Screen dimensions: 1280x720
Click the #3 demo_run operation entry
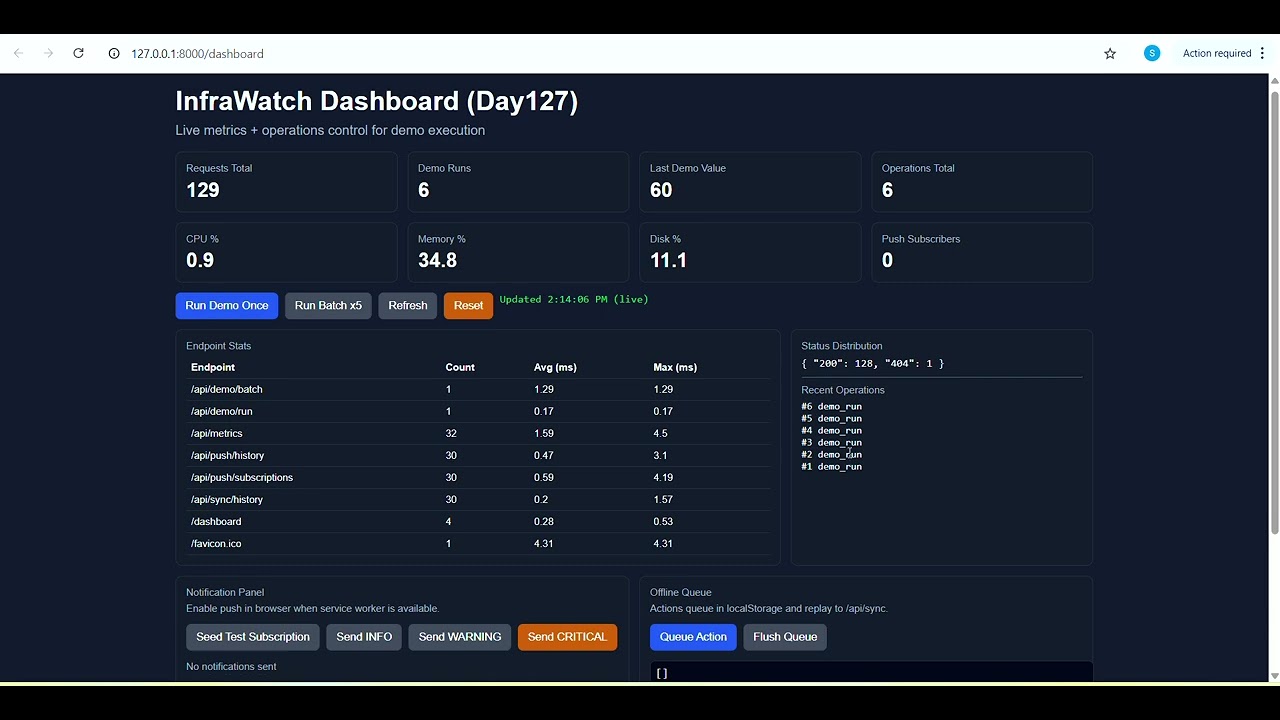click(x=831, y=443)
